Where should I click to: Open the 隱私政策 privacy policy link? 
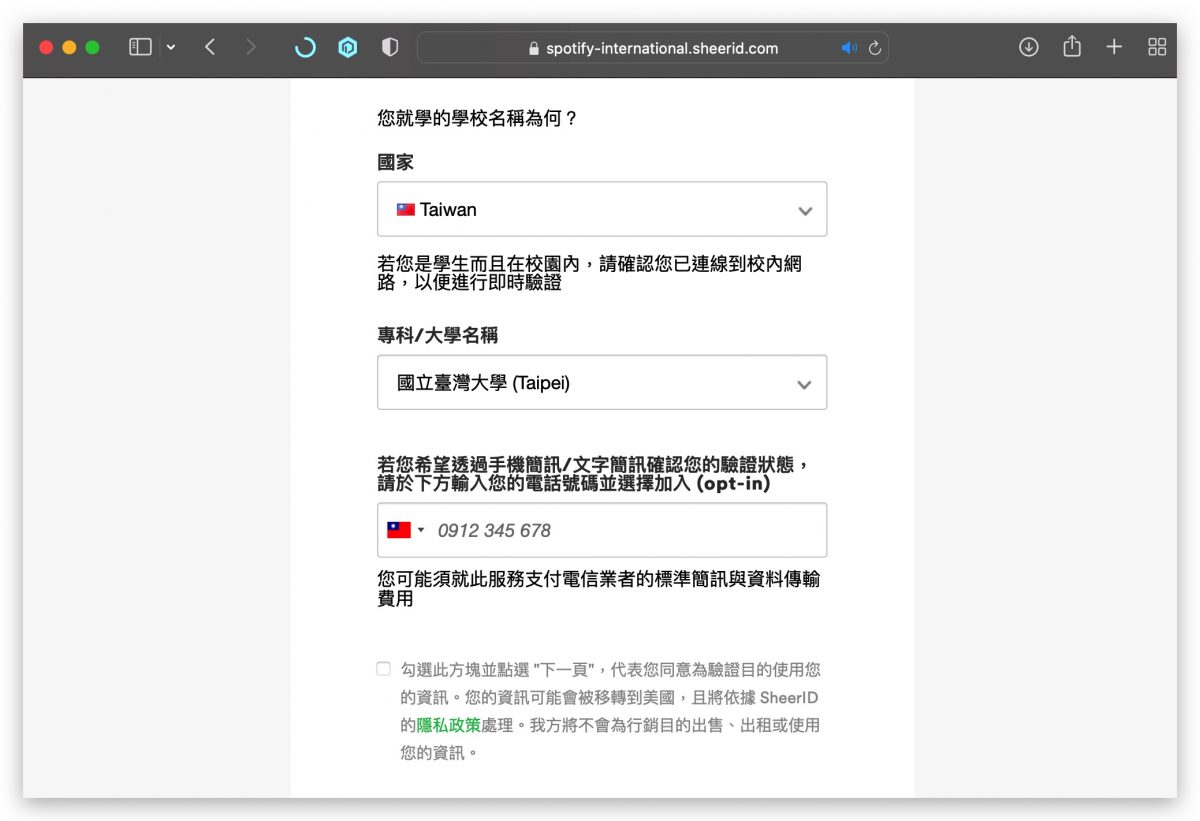click(x=448, y=725)
